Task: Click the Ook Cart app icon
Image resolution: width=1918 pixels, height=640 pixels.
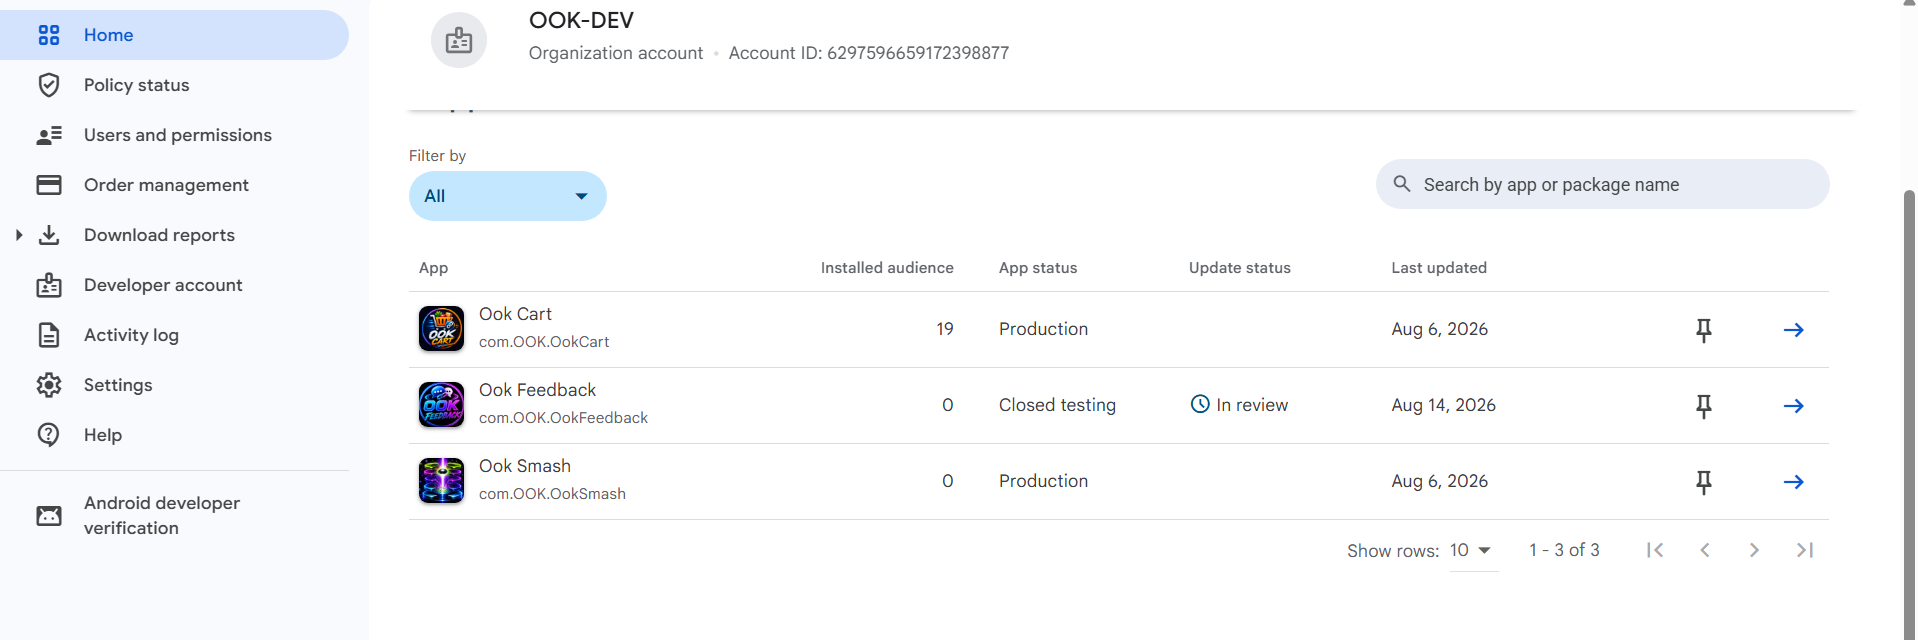Action: (441, 329)
